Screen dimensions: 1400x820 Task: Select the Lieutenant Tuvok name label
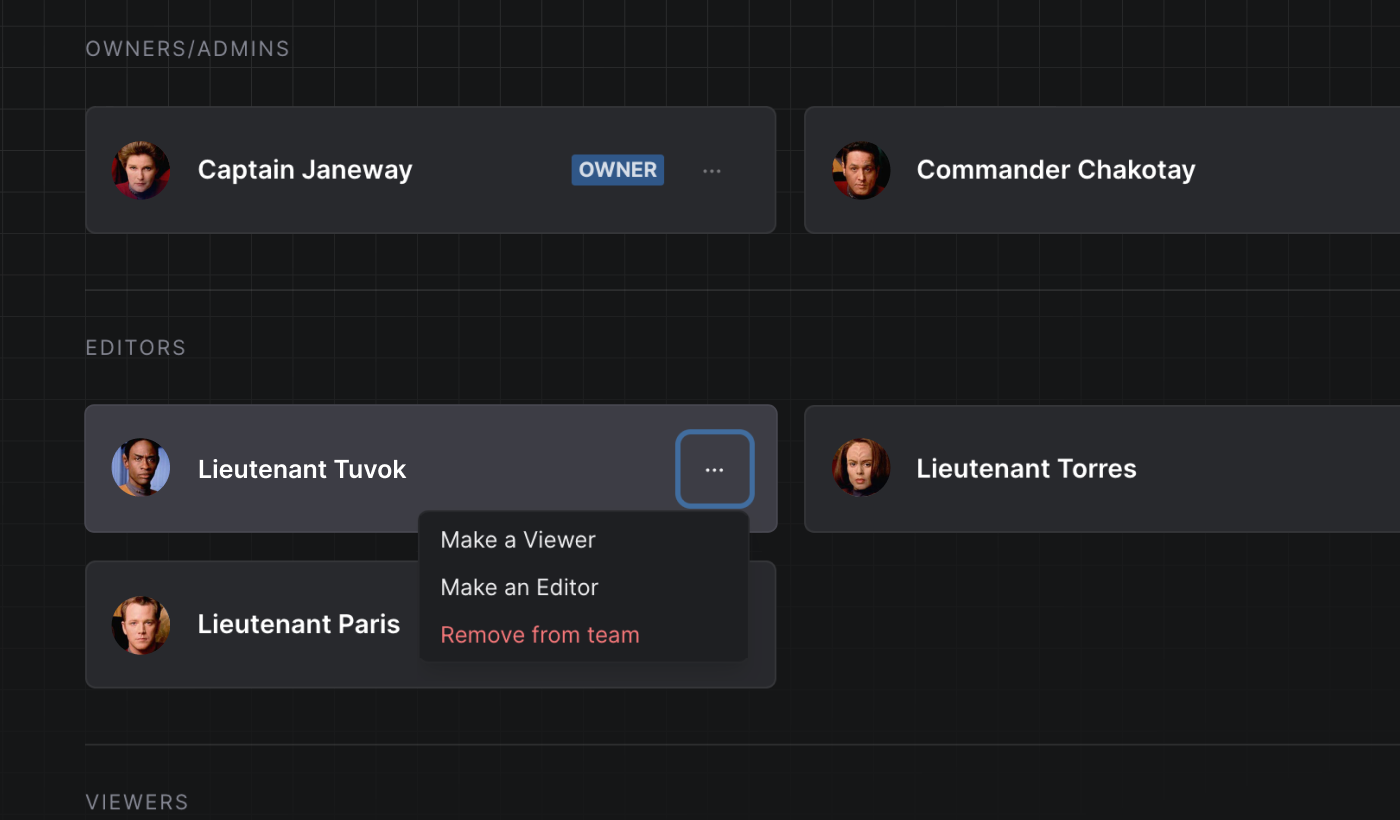[302, 469]
